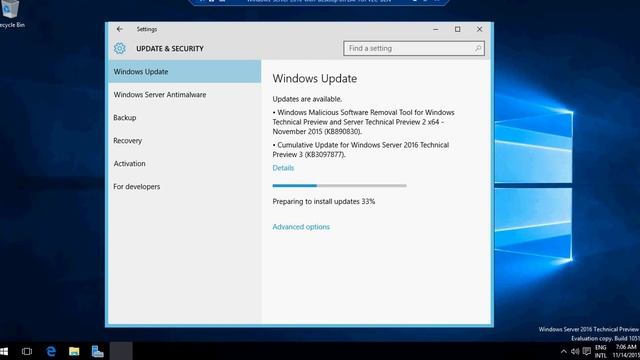Image resolution: width=640 pixels, height=360 pixels.
Task: Click the search magnifier in Find a setting
Action: [x=478, y=48]
